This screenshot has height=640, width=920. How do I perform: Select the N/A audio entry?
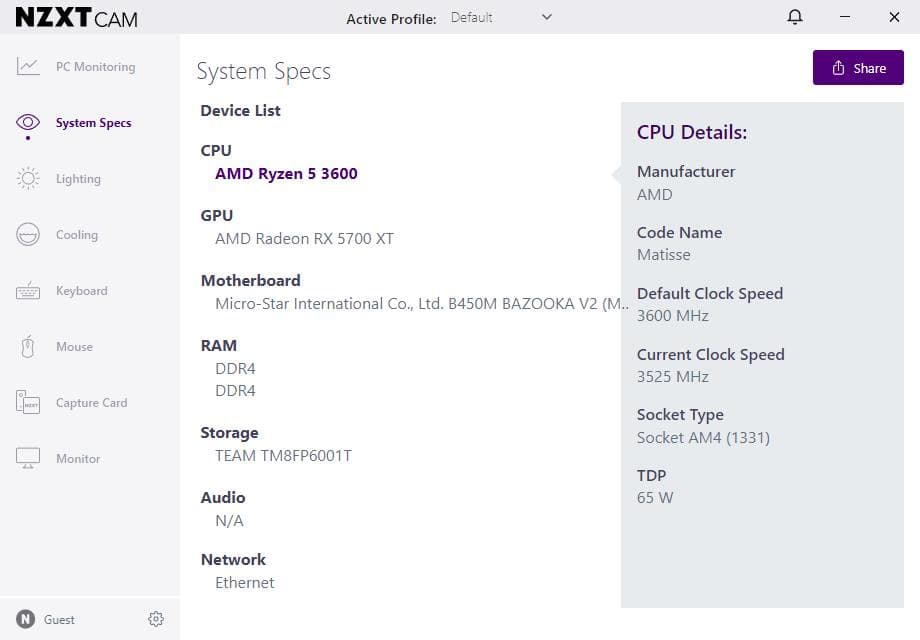point(229,520)
